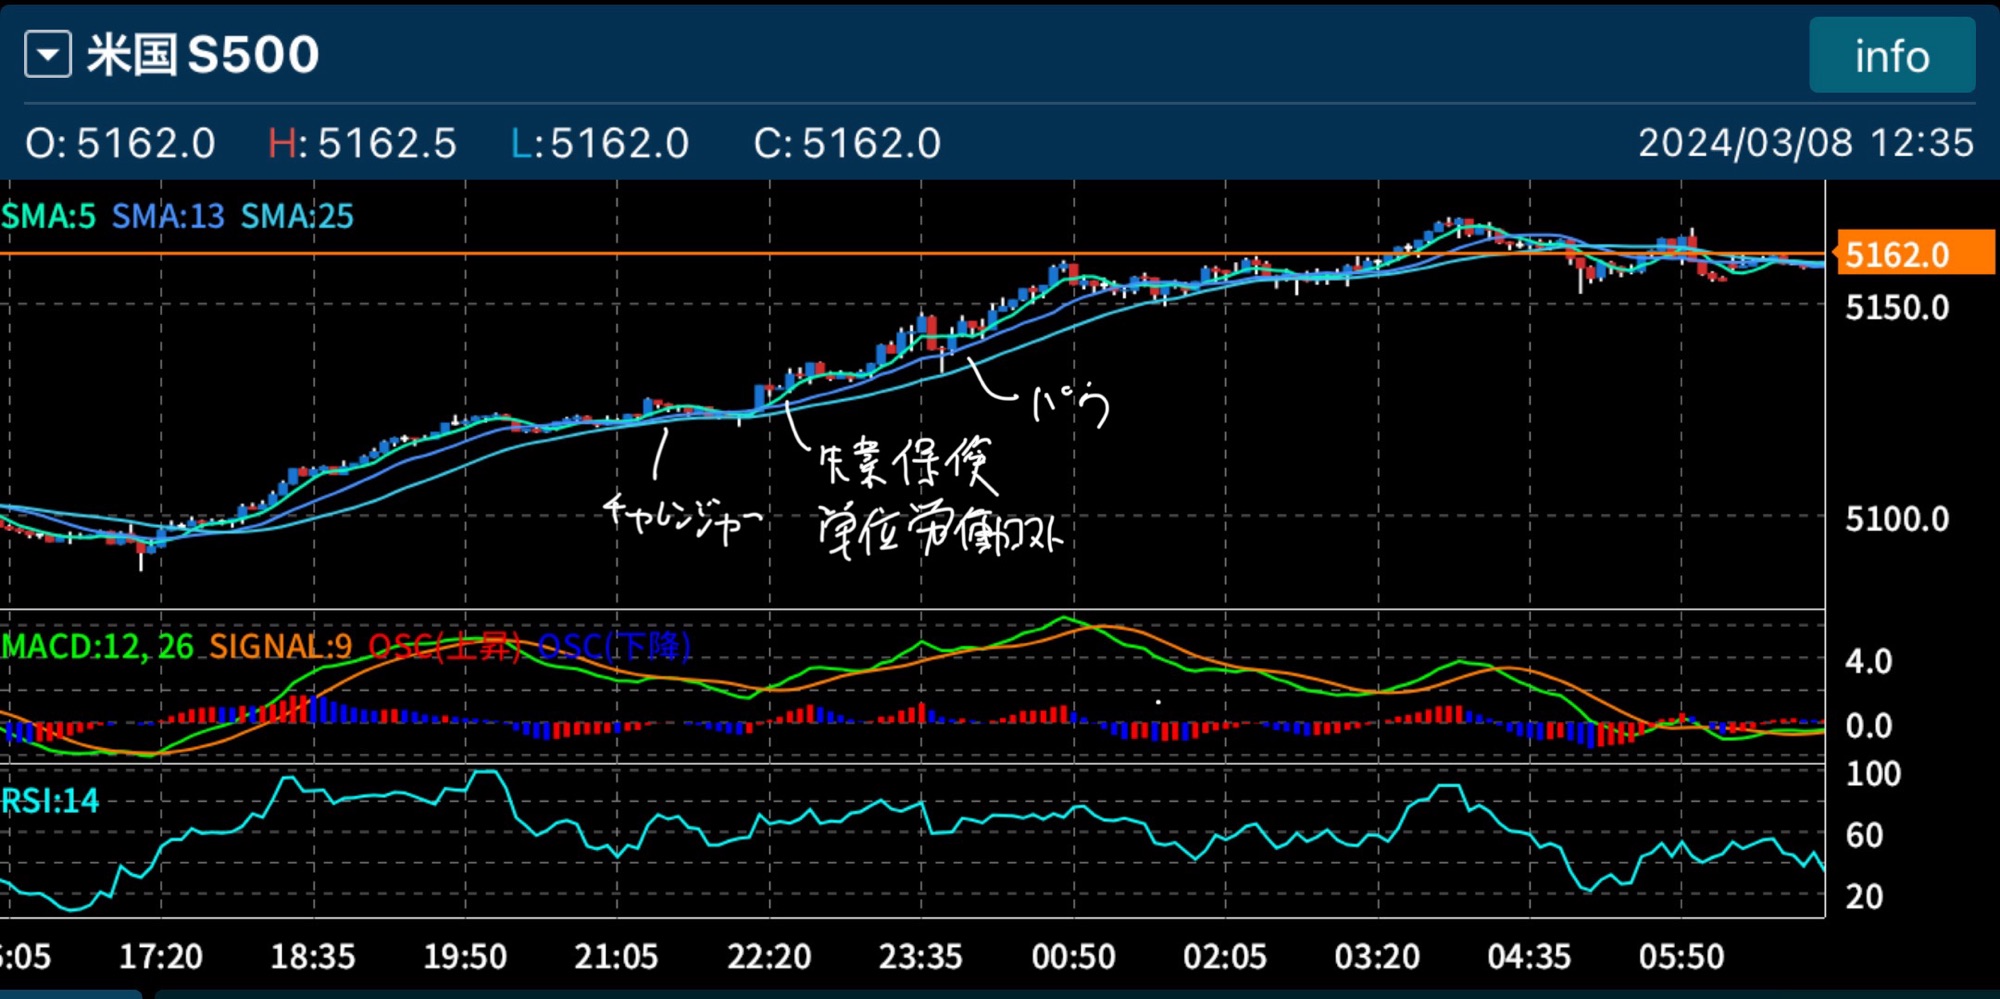Viewport: 2000px width, 999px height.
Task: Click the チャレンジャー handwritten annotation
Action: click(683, 515)
